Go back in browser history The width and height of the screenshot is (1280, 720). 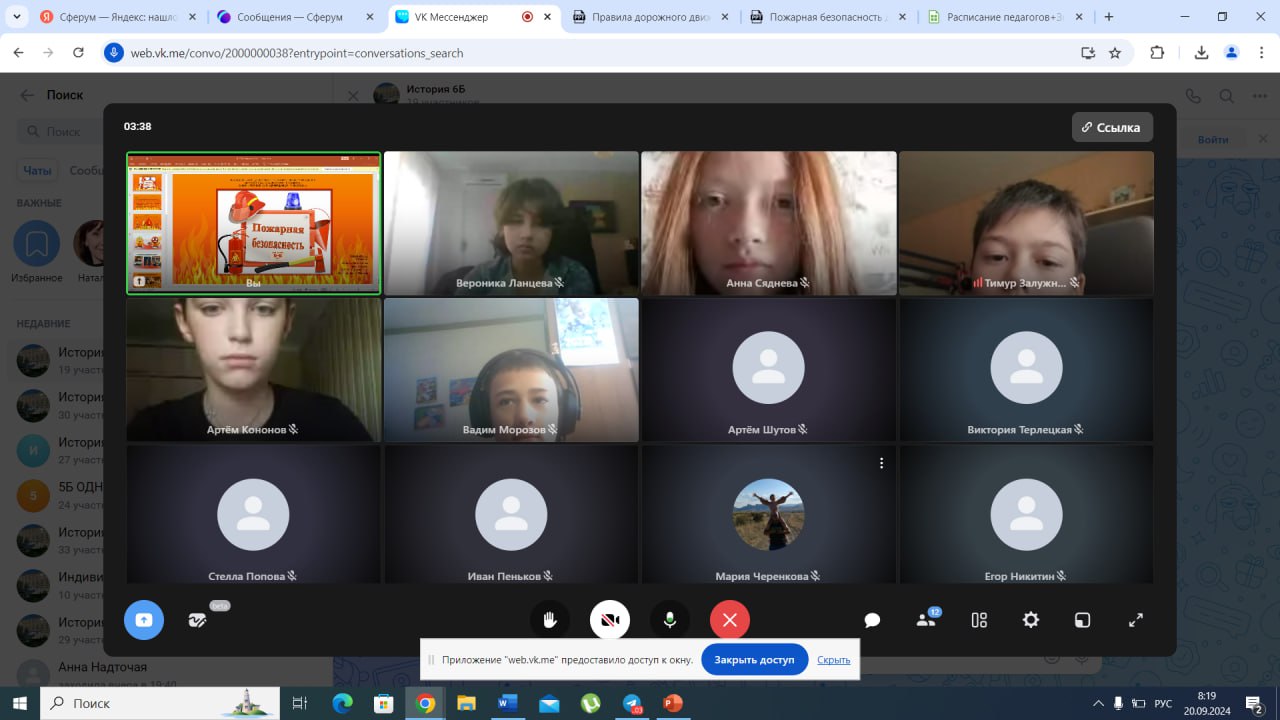pyautogui.click(x=18, y=53)
